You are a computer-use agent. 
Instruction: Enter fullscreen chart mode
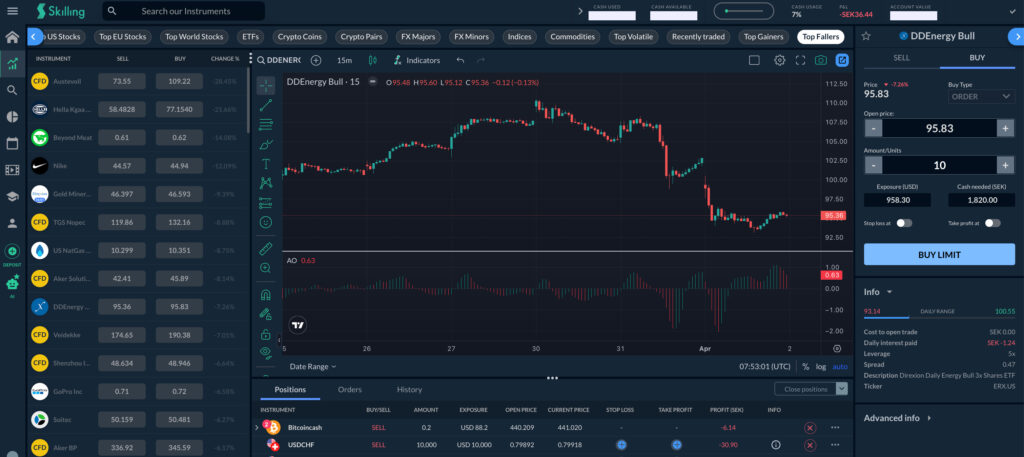800,60
